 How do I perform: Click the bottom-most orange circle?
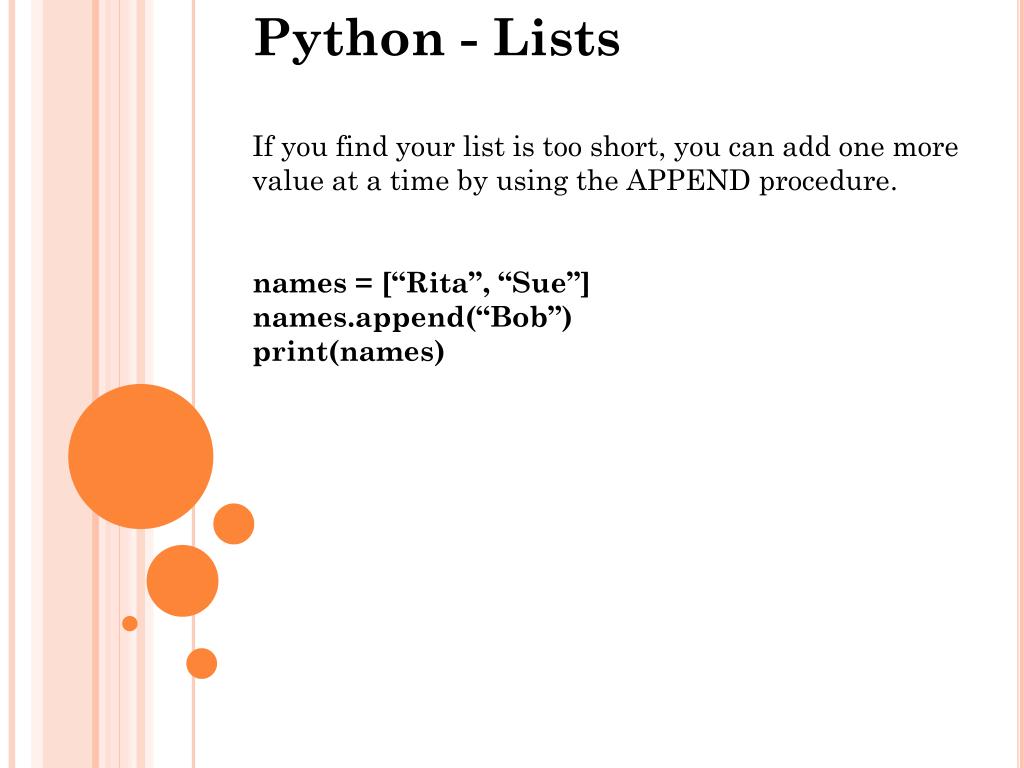coord(201,664)
